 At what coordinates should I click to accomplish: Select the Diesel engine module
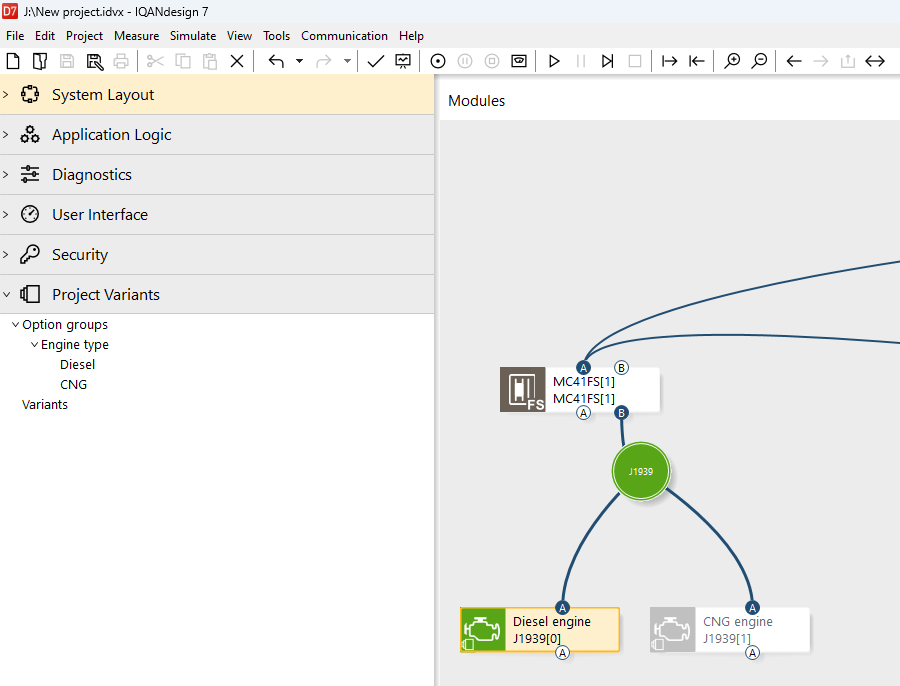point(540,630)
